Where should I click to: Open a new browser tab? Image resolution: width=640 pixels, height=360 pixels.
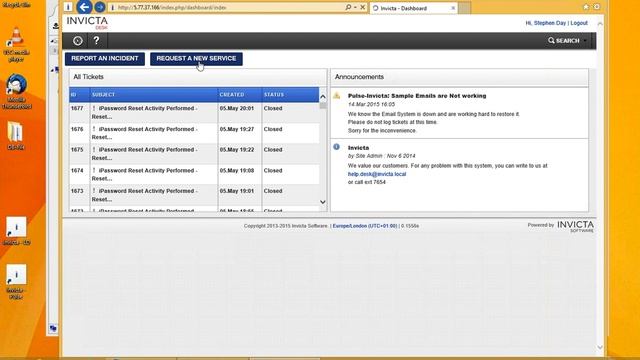point(464,8)
